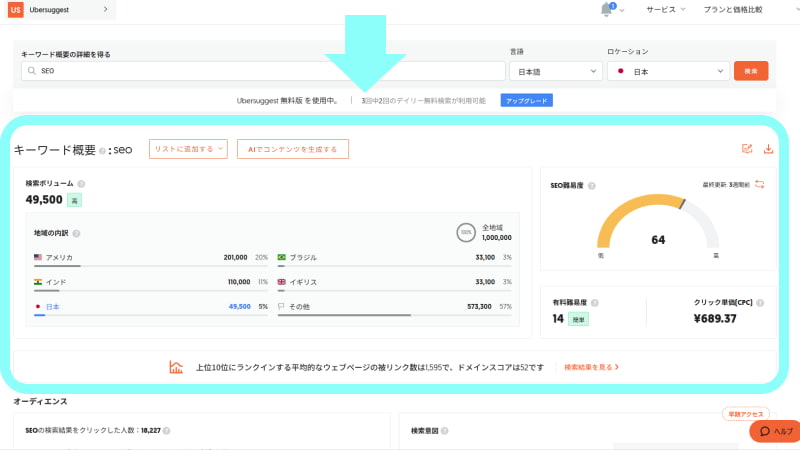Click the 573,300 その他 volume value
Image resolution: width=800 pixels, height=450 pixels.
(479, 306)
